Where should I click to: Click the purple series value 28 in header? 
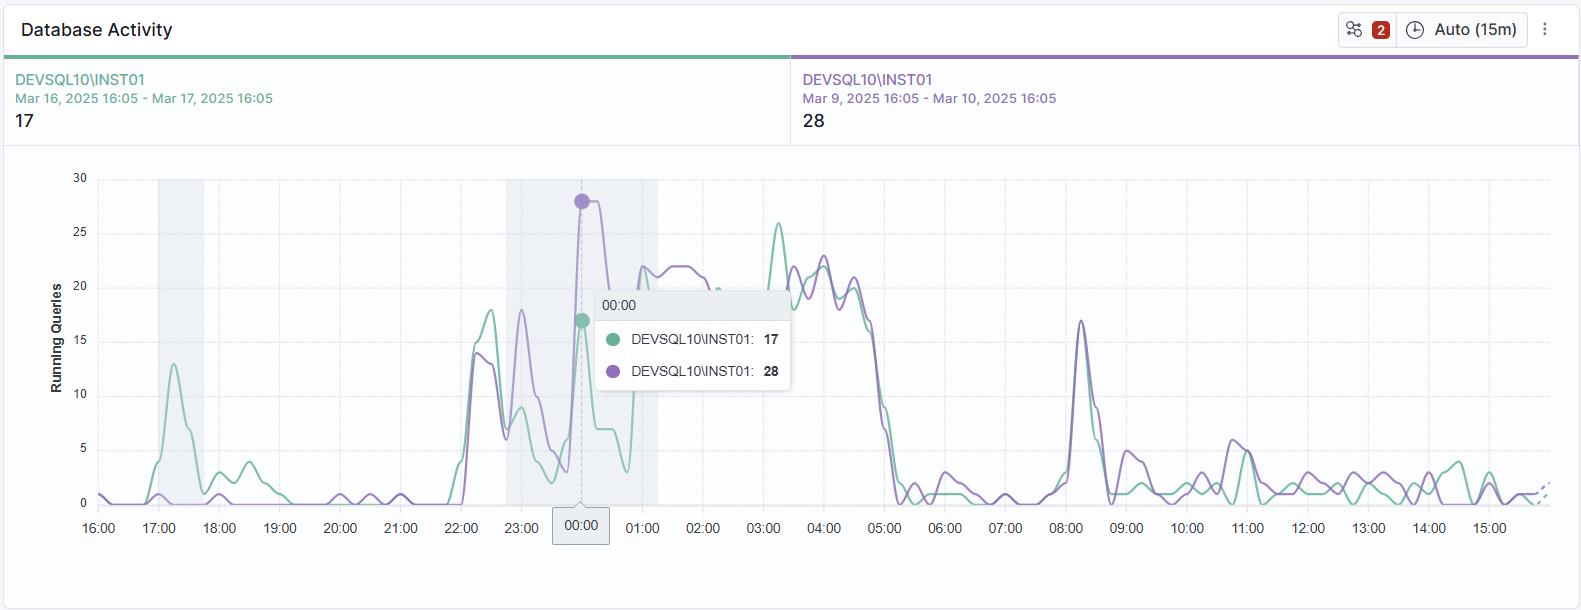pos(814,121)
